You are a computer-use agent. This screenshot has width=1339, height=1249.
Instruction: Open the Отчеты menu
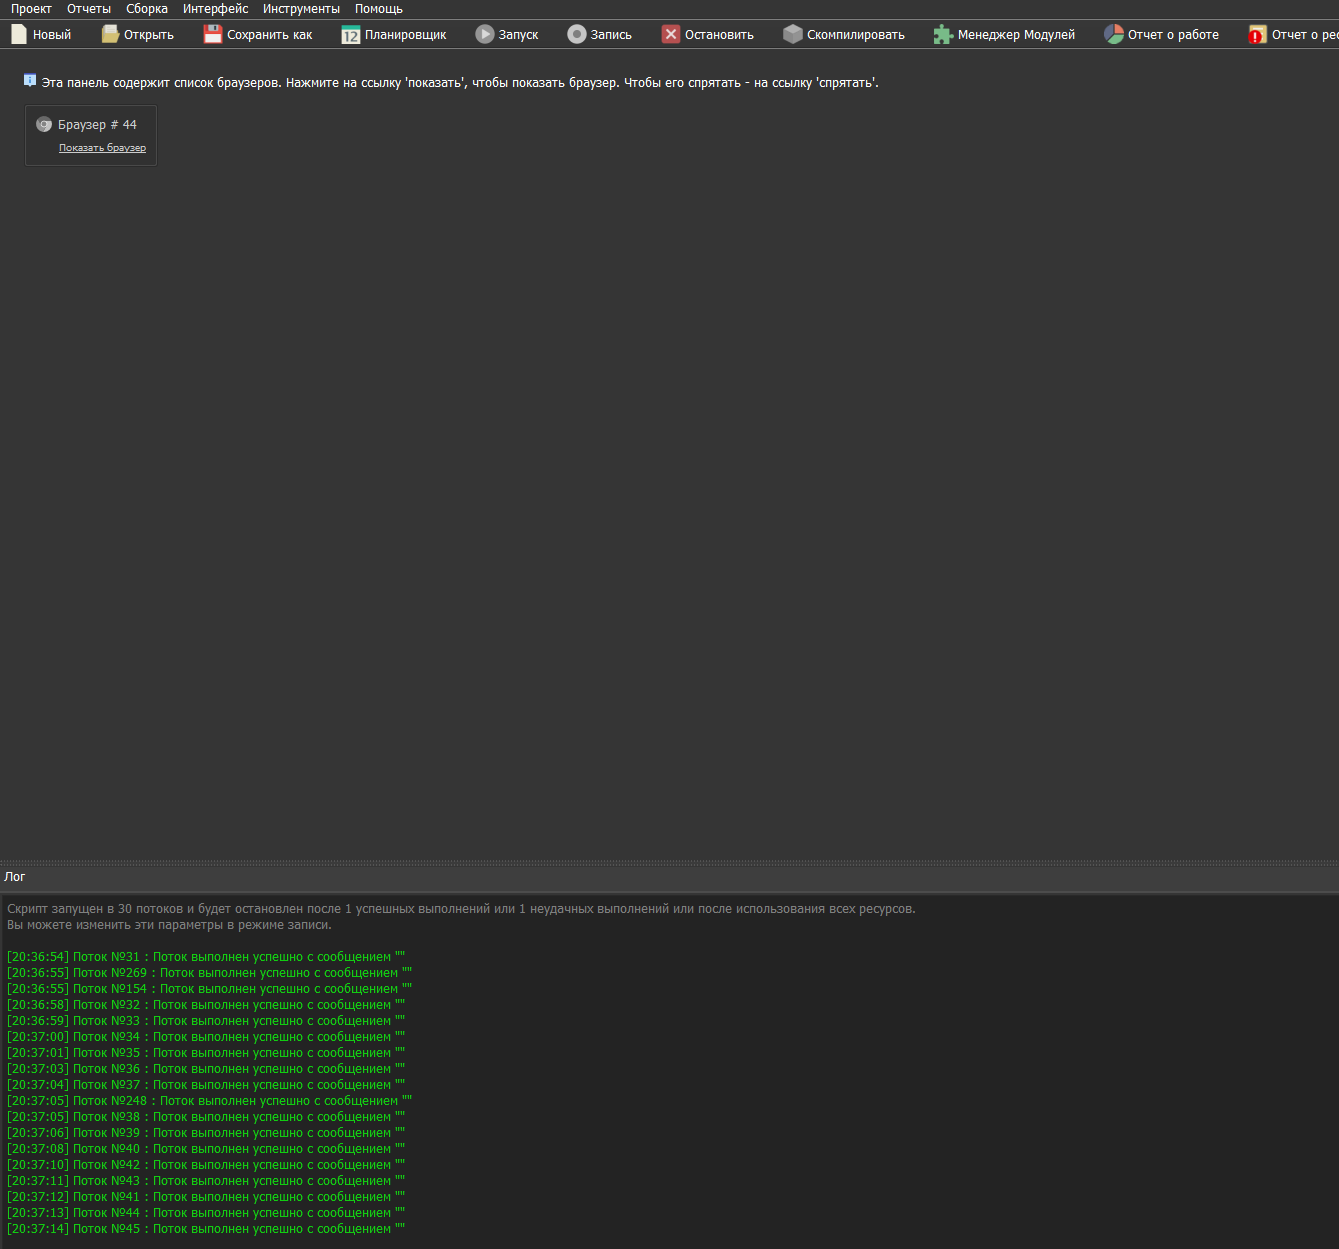89,9
